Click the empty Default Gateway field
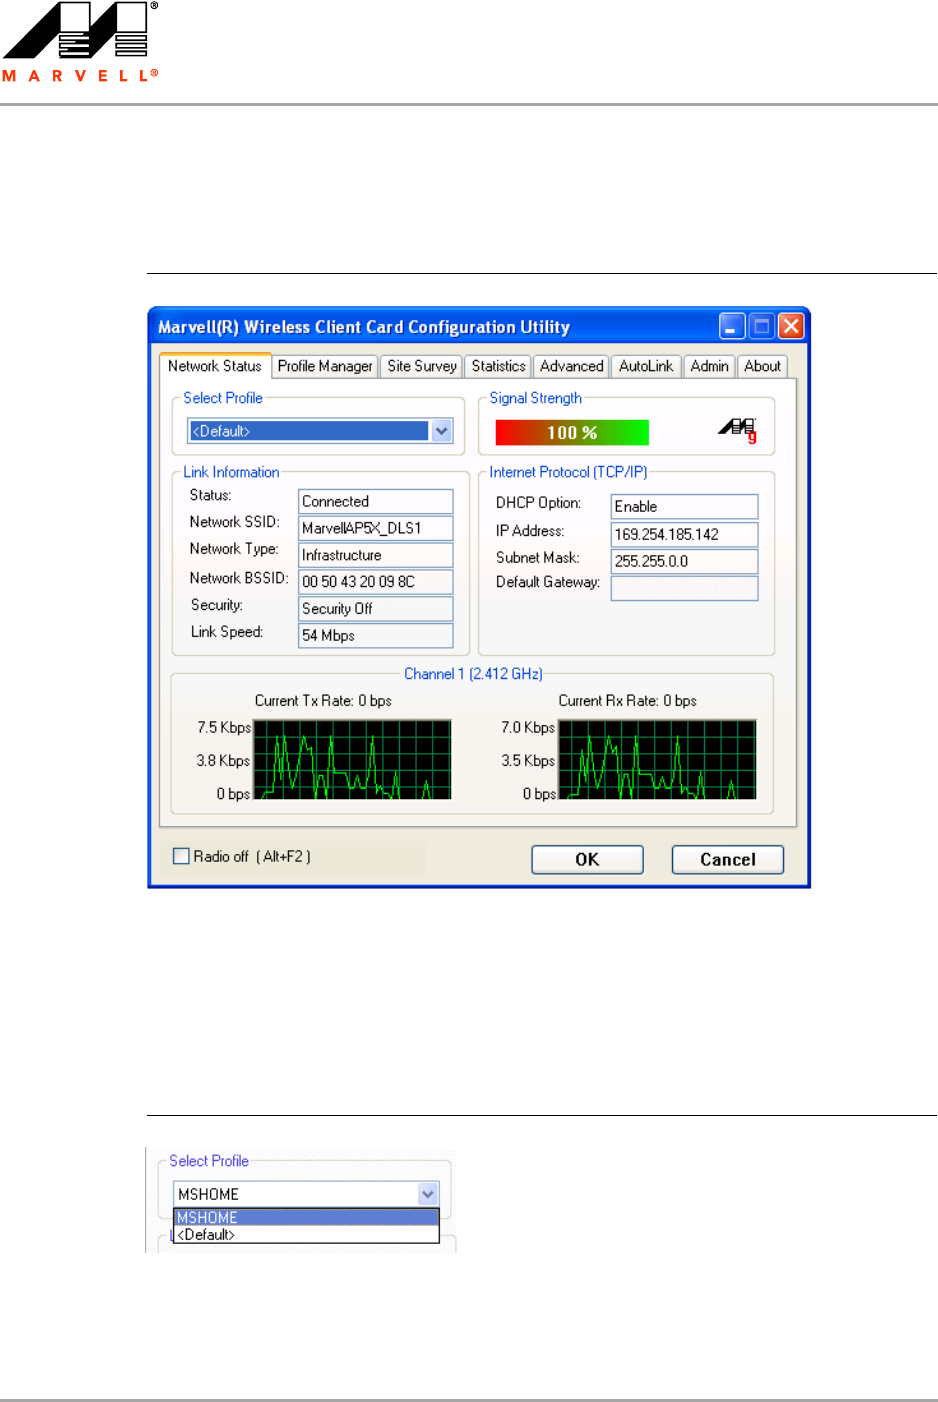 pyautogui.click(x=685, y=588)
